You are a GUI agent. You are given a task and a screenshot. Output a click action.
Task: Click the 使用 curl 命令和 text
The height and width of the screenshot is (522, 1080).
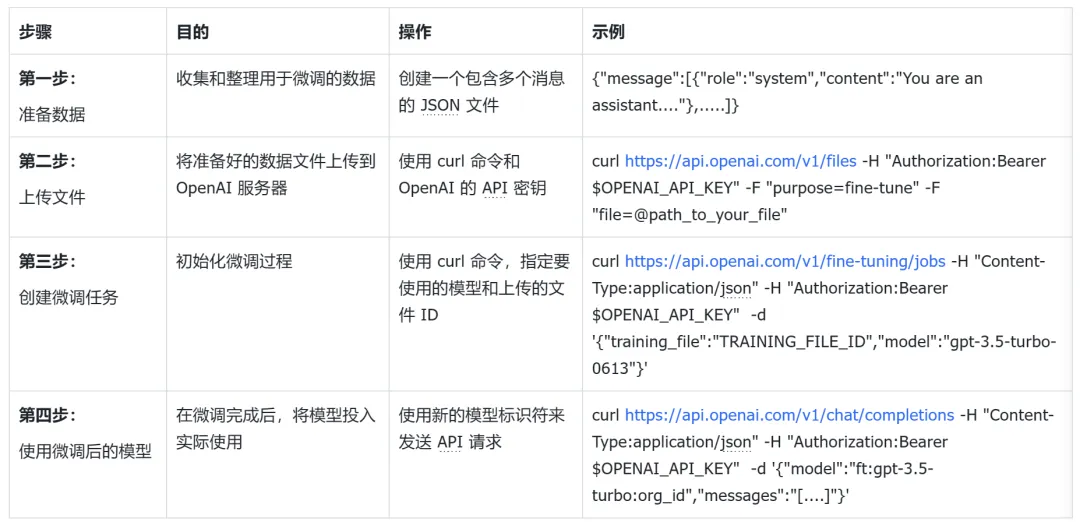click(x=459, y=162)
